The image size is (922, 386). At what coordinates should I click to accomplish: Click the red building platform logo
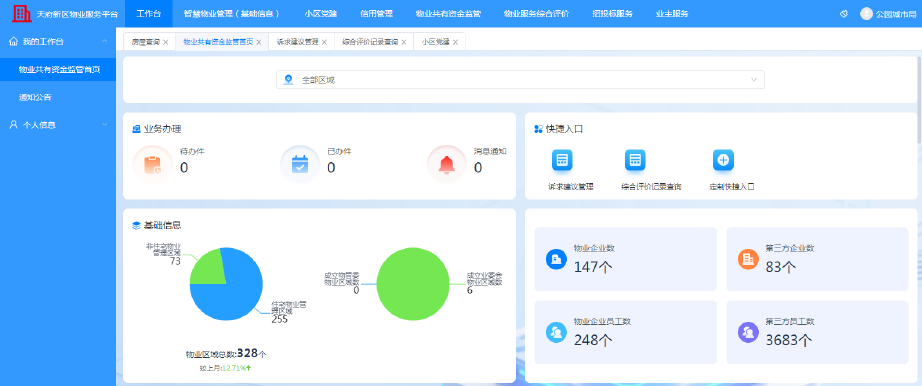point(22,13)
